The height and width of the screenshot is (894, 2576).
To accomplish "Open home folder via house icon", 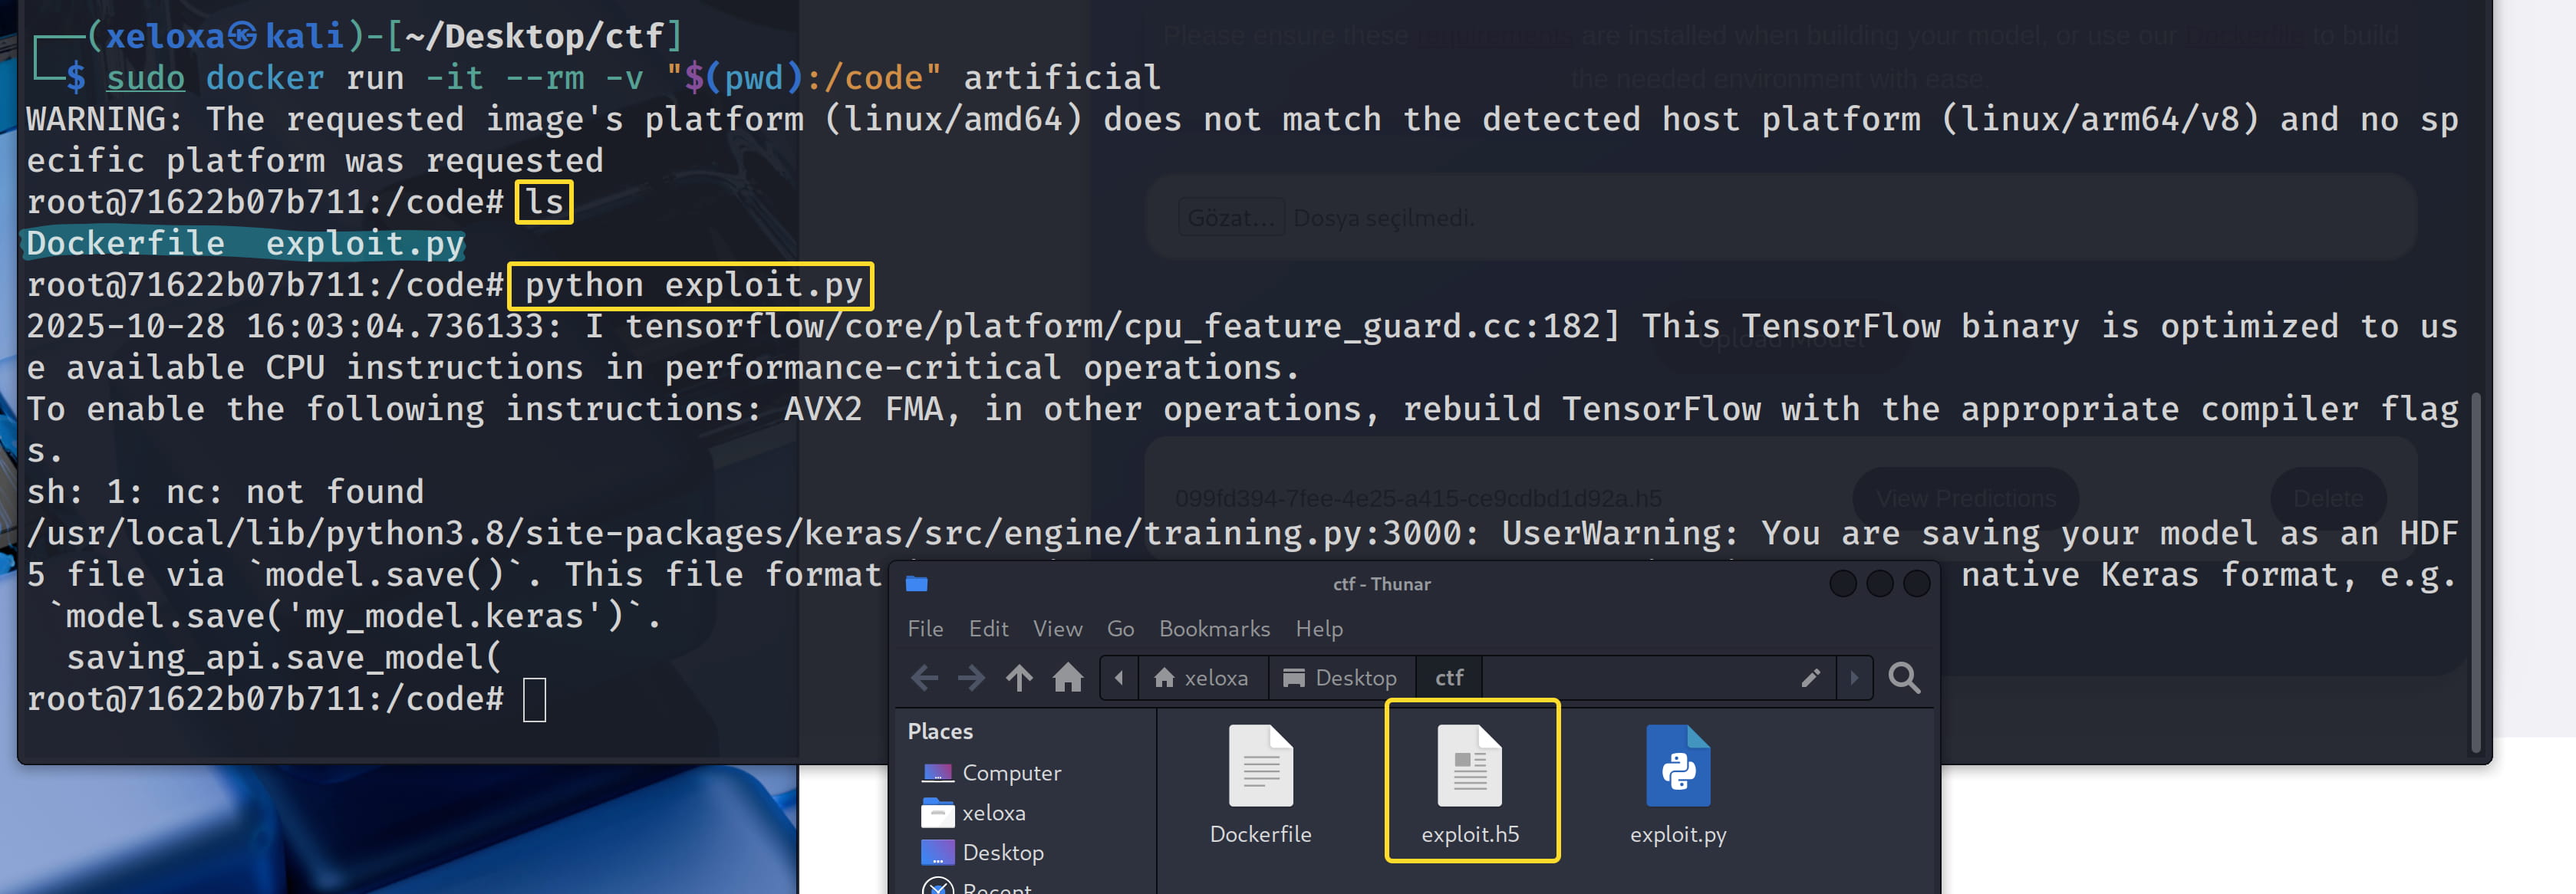I will click(x=1068, y=678).
